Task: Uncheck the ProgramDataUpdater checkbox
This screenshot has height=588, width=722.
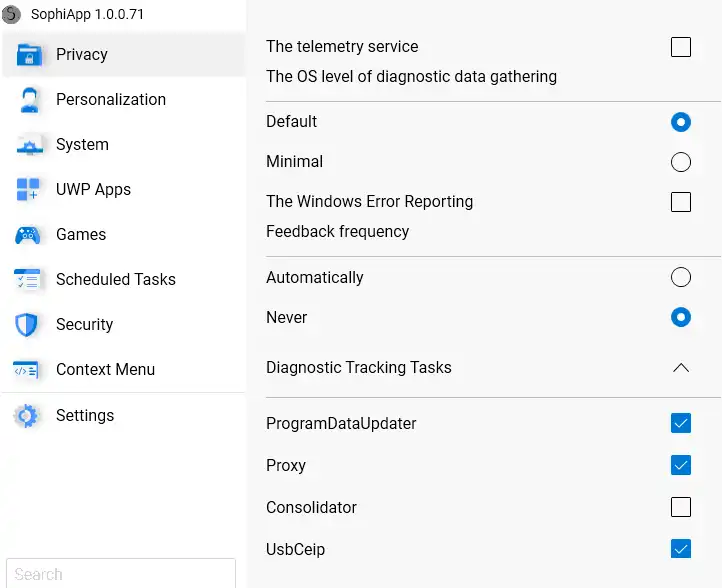Action: (681, 423)
